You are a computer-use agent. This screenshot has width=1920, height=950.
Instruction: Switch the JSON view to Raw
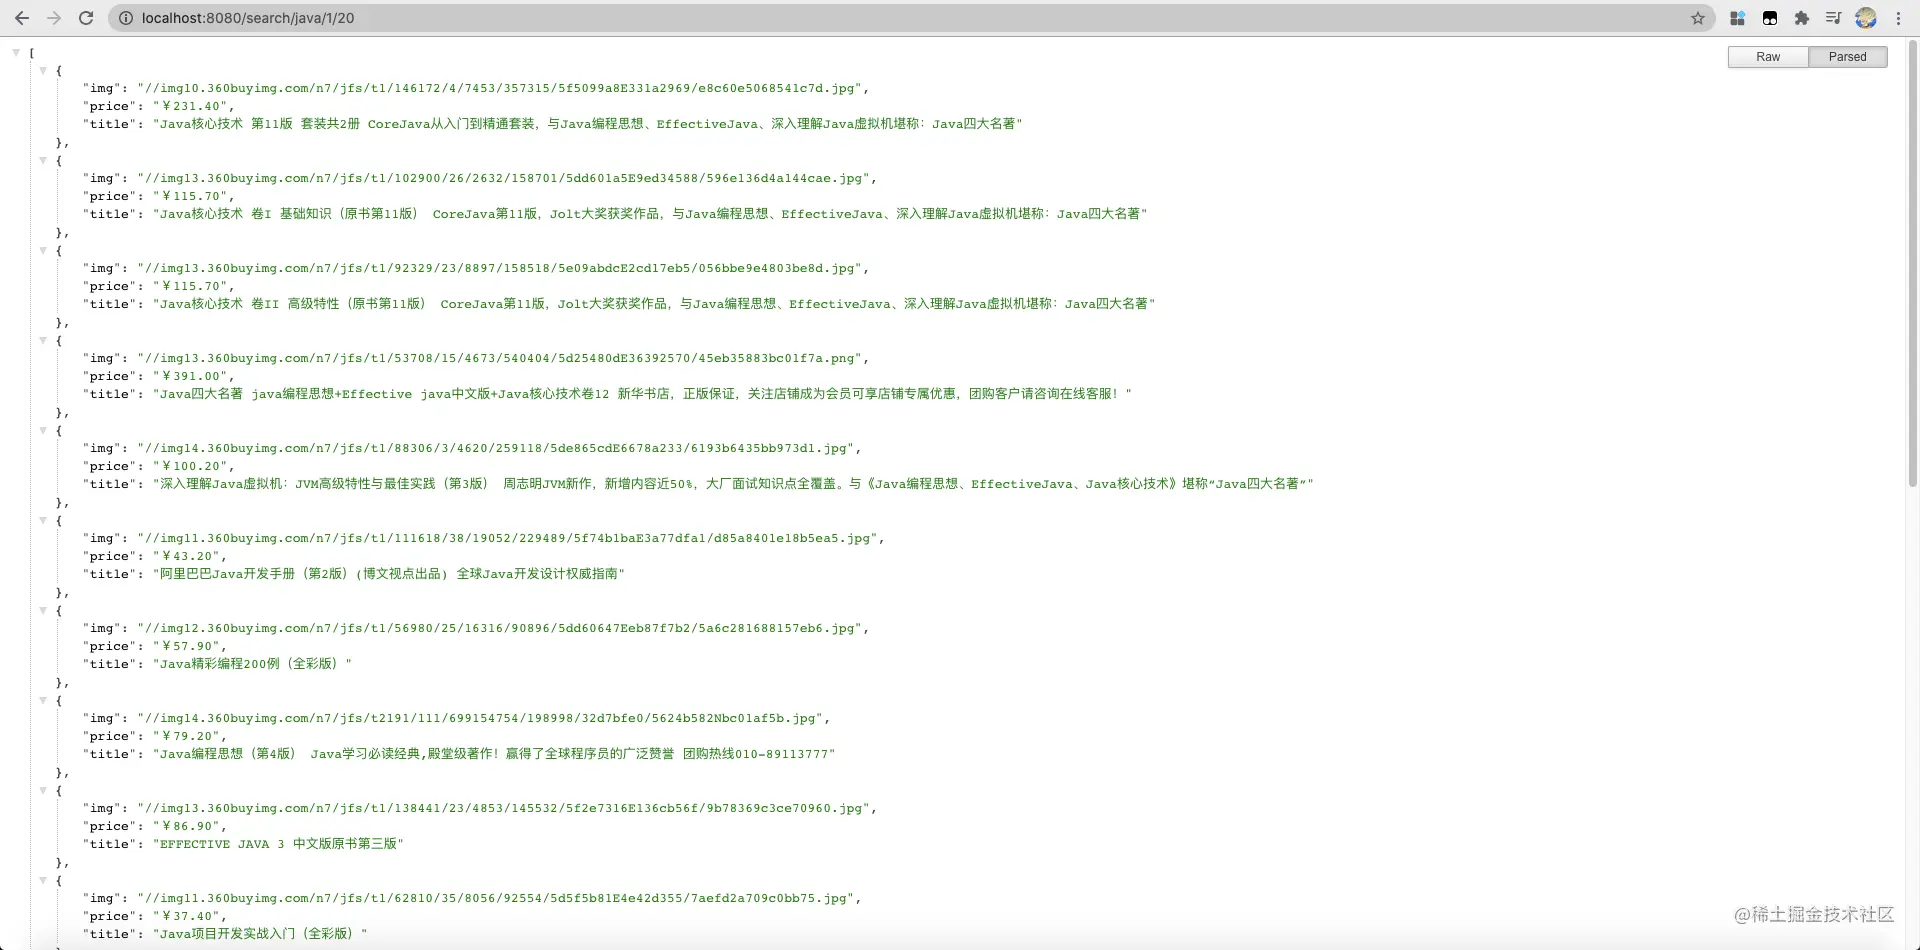point(1768,57)
